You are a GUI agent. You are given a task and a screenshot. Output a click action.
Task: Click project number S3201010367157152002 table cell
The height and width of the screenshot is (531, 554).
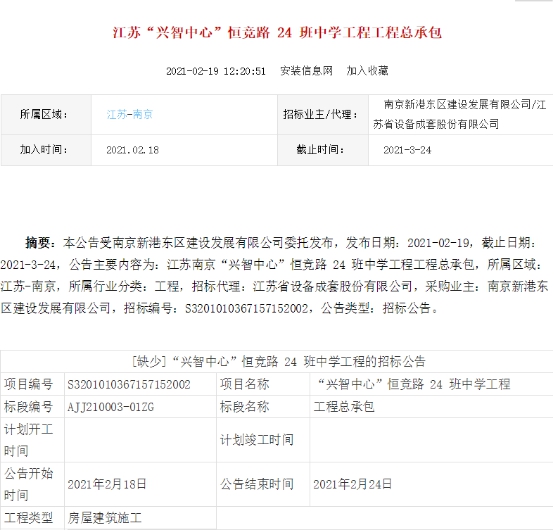click(x=141, y=384)
